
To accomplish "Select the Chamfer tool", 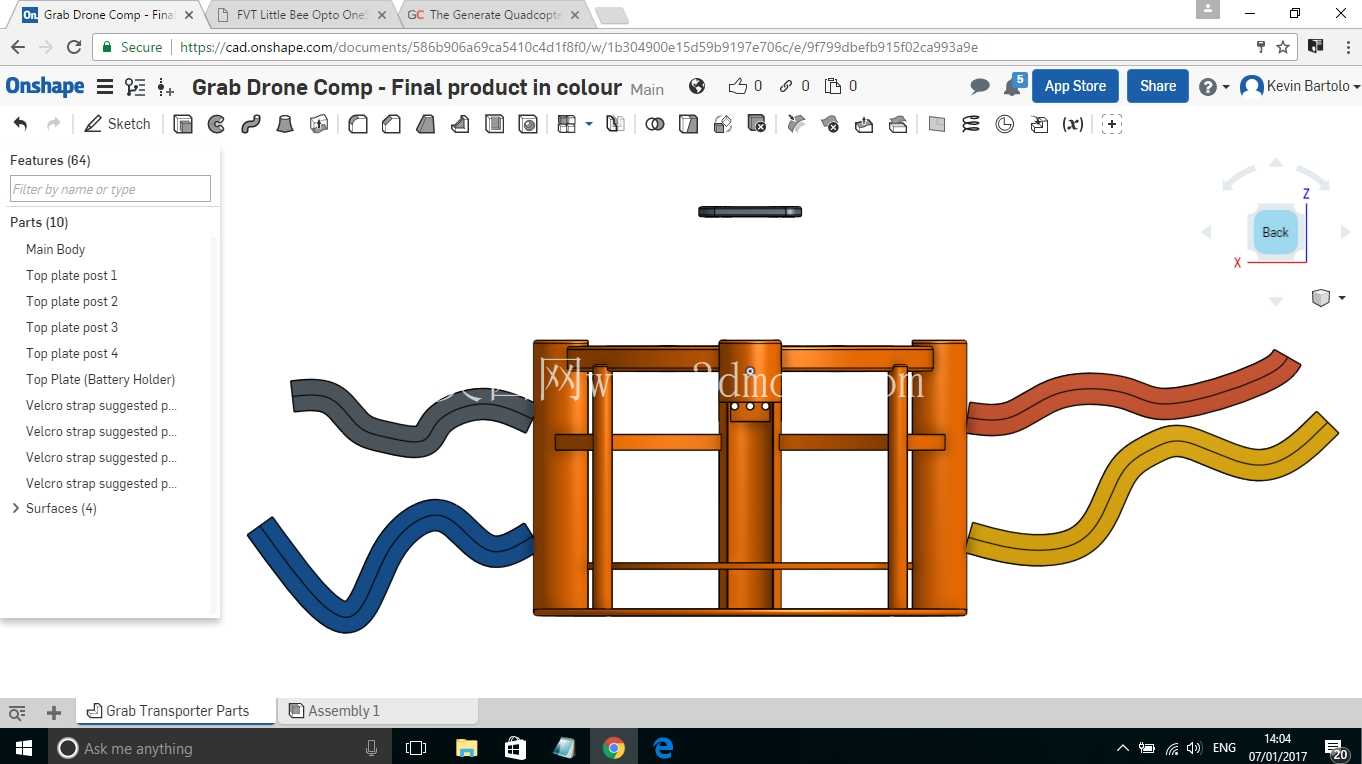I will point(392,124).
